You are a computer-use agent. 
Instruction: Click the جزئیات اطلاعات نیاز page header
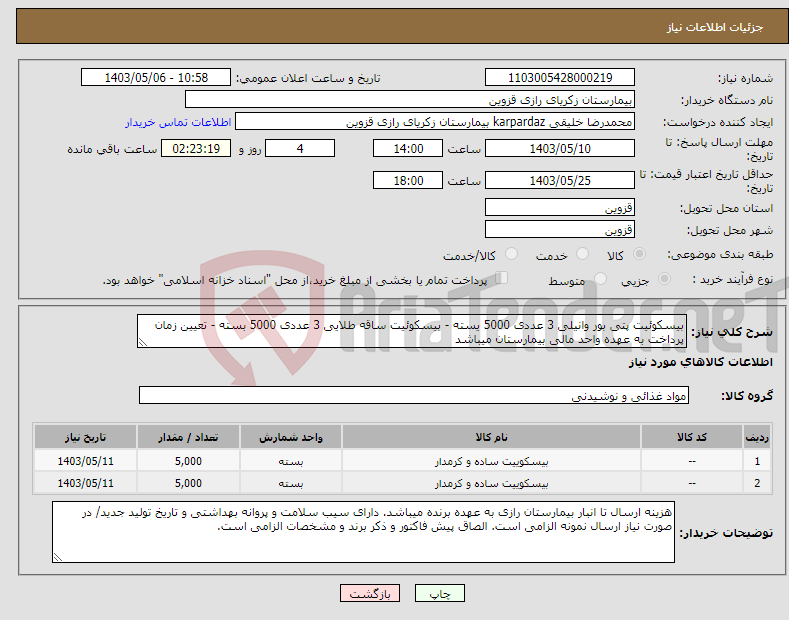click(715, 27)
